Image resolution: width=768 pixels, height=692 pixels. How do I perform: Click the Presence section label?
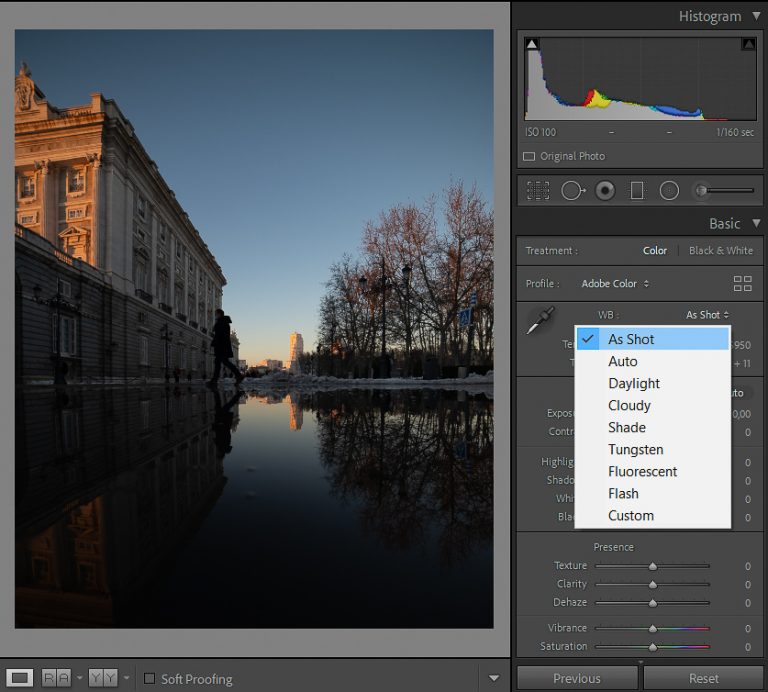tap(613, 547)
